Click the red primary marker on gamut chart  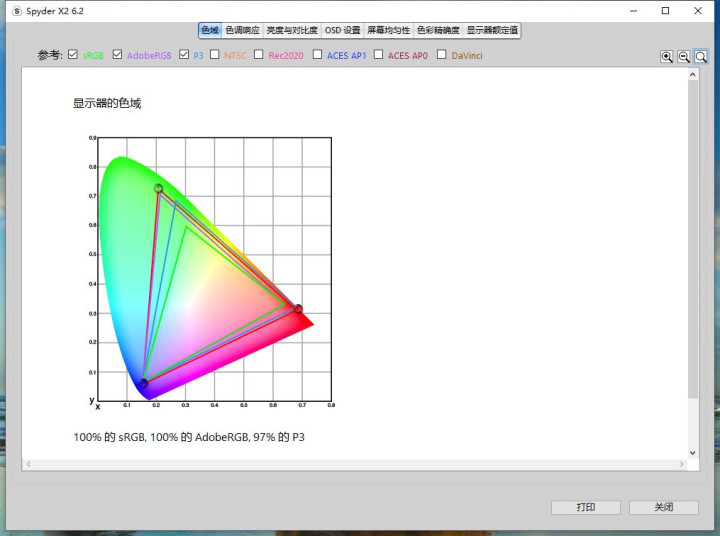(x=297, y=309)
